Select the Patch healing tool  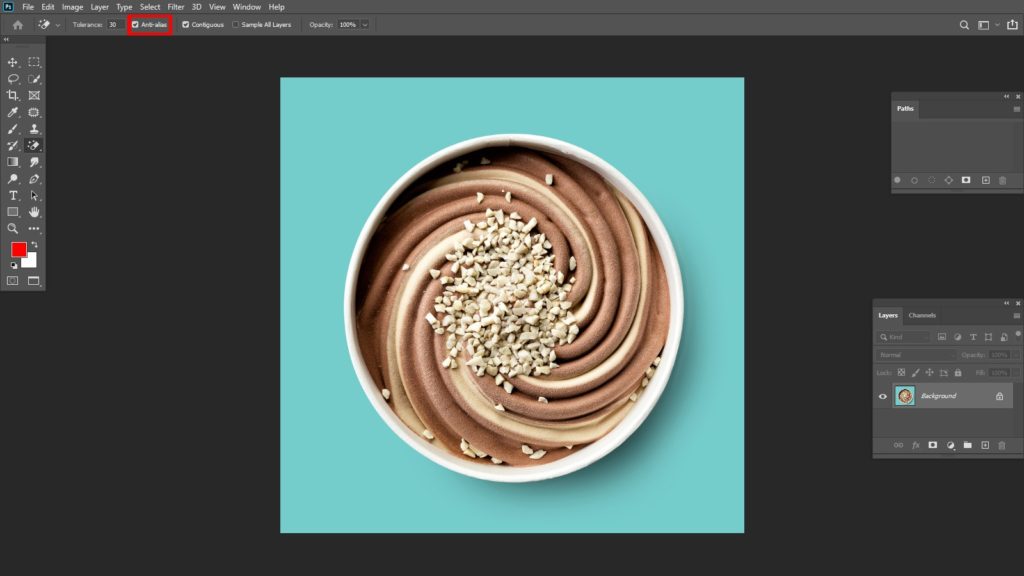point(34,112)
